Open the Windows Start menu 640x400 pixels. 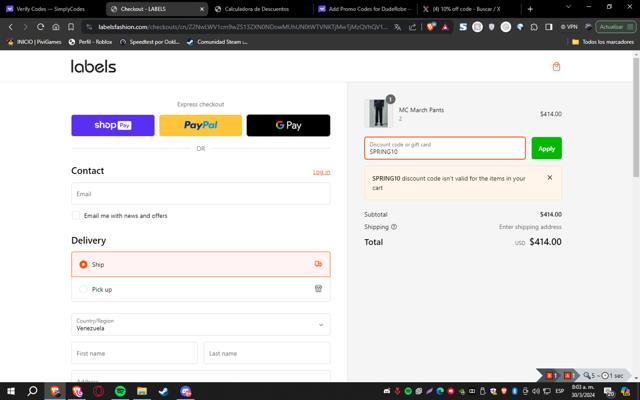point(11,391)
